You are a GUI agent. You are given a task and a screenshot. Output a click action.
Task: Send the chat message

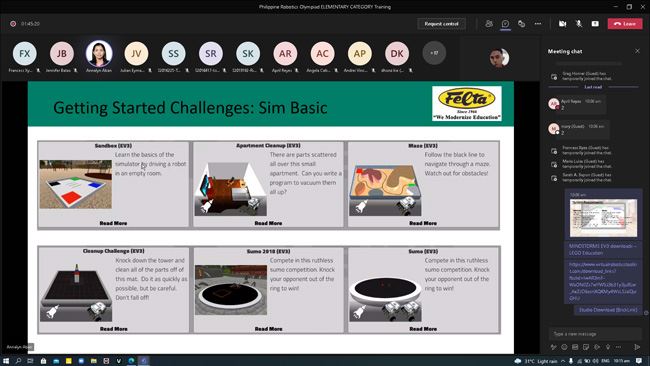(x=637, y=347)
